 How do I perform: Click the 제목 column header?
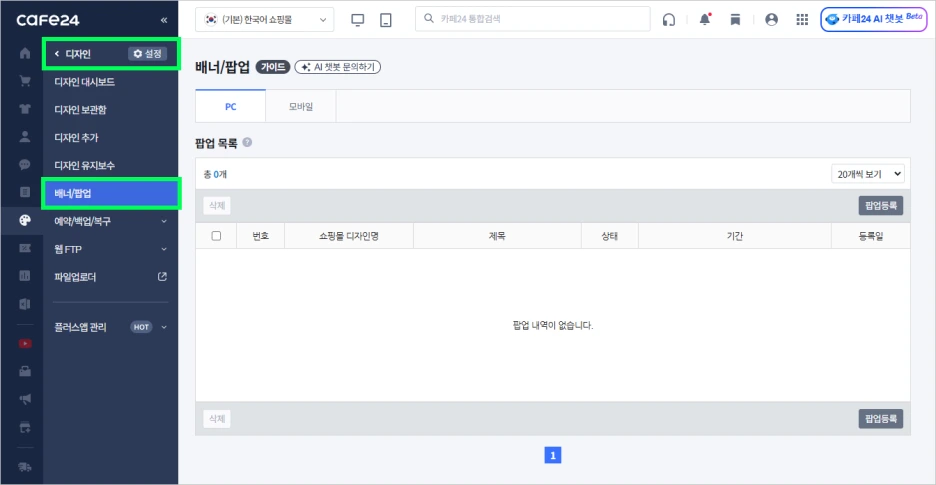click(x=497, y=236)
